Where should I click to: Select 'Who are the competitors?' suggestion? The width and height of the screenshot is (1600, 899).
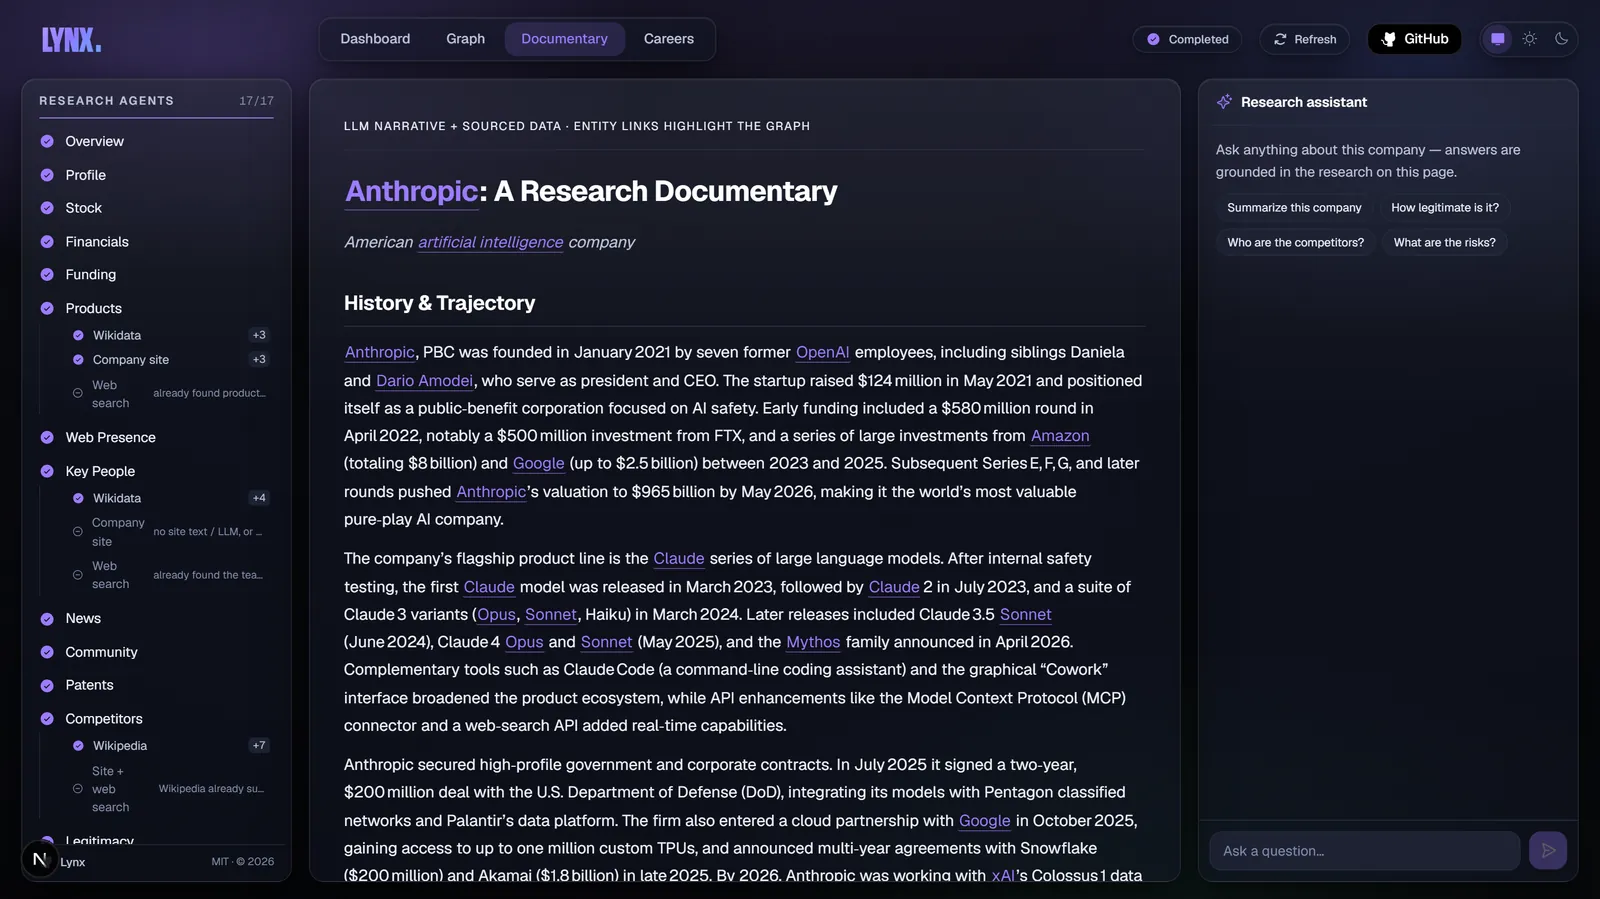click(1295, 242)
